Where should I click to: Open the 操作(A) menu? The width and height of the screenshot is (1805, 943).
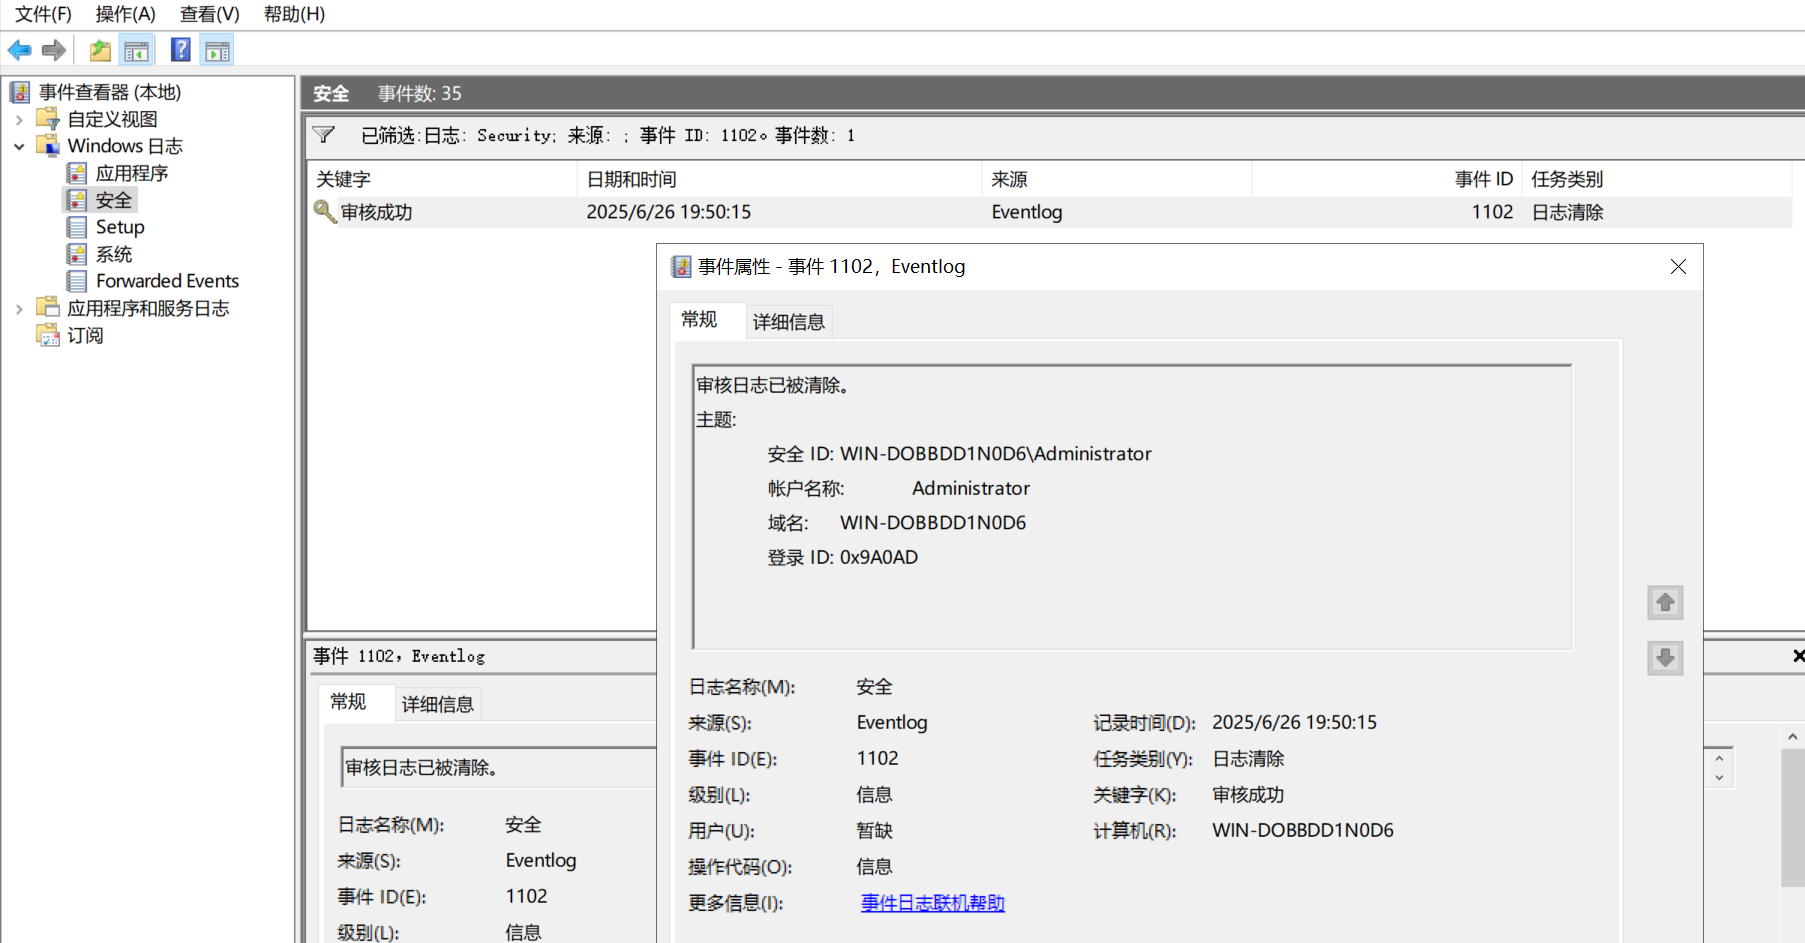(125, 14)
